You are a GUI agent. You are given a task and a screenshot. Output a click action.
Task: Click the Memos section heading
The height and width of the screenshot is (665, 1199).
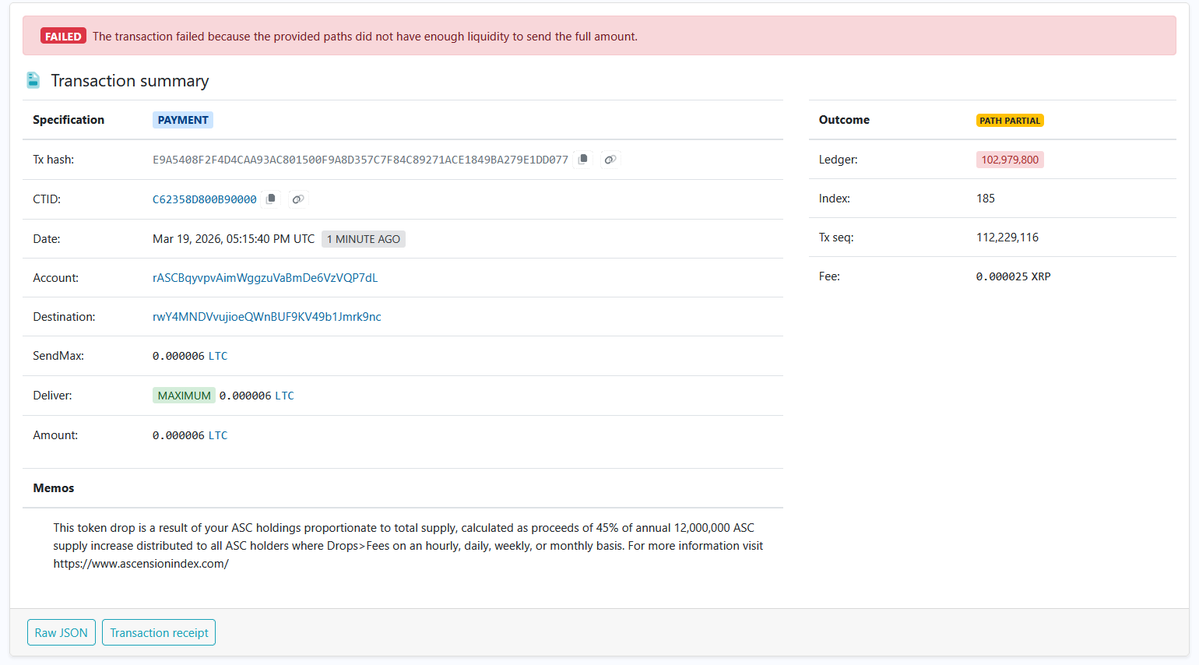[x=54, y=488]
